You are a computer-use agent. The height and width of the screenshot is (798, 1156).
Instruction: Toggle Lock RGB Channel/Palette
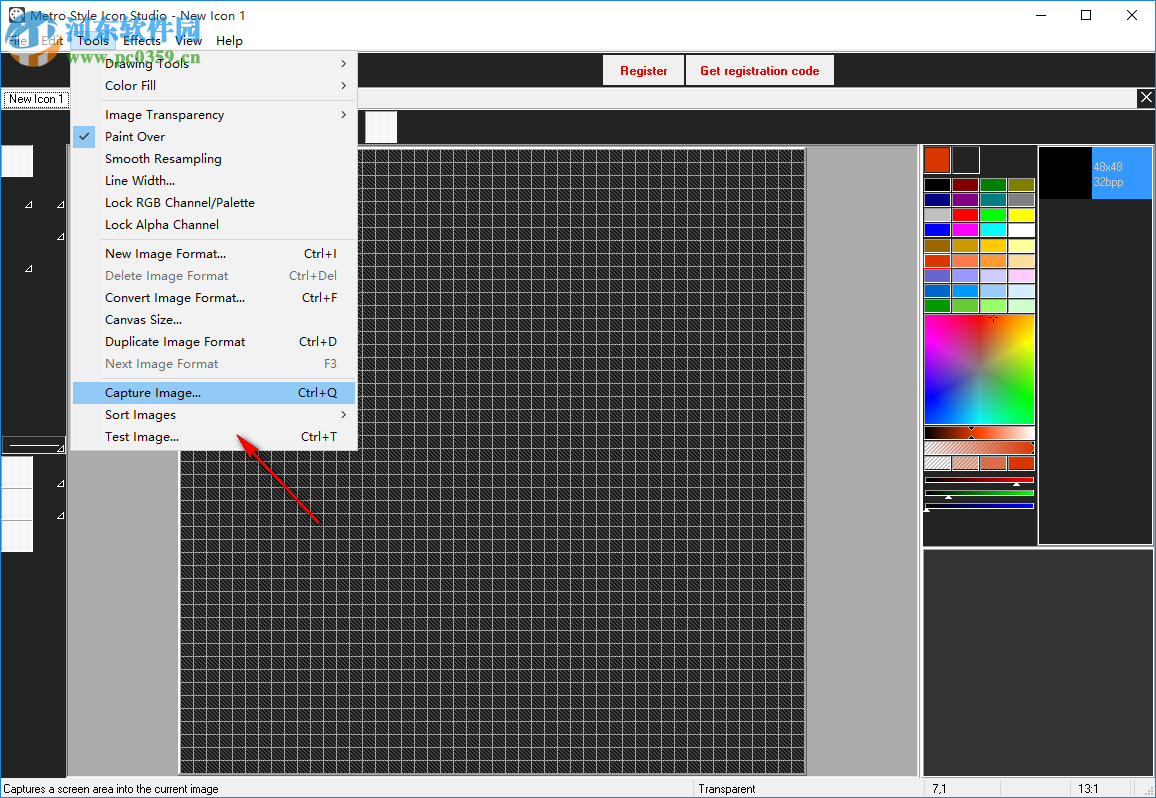coord(214,203)
